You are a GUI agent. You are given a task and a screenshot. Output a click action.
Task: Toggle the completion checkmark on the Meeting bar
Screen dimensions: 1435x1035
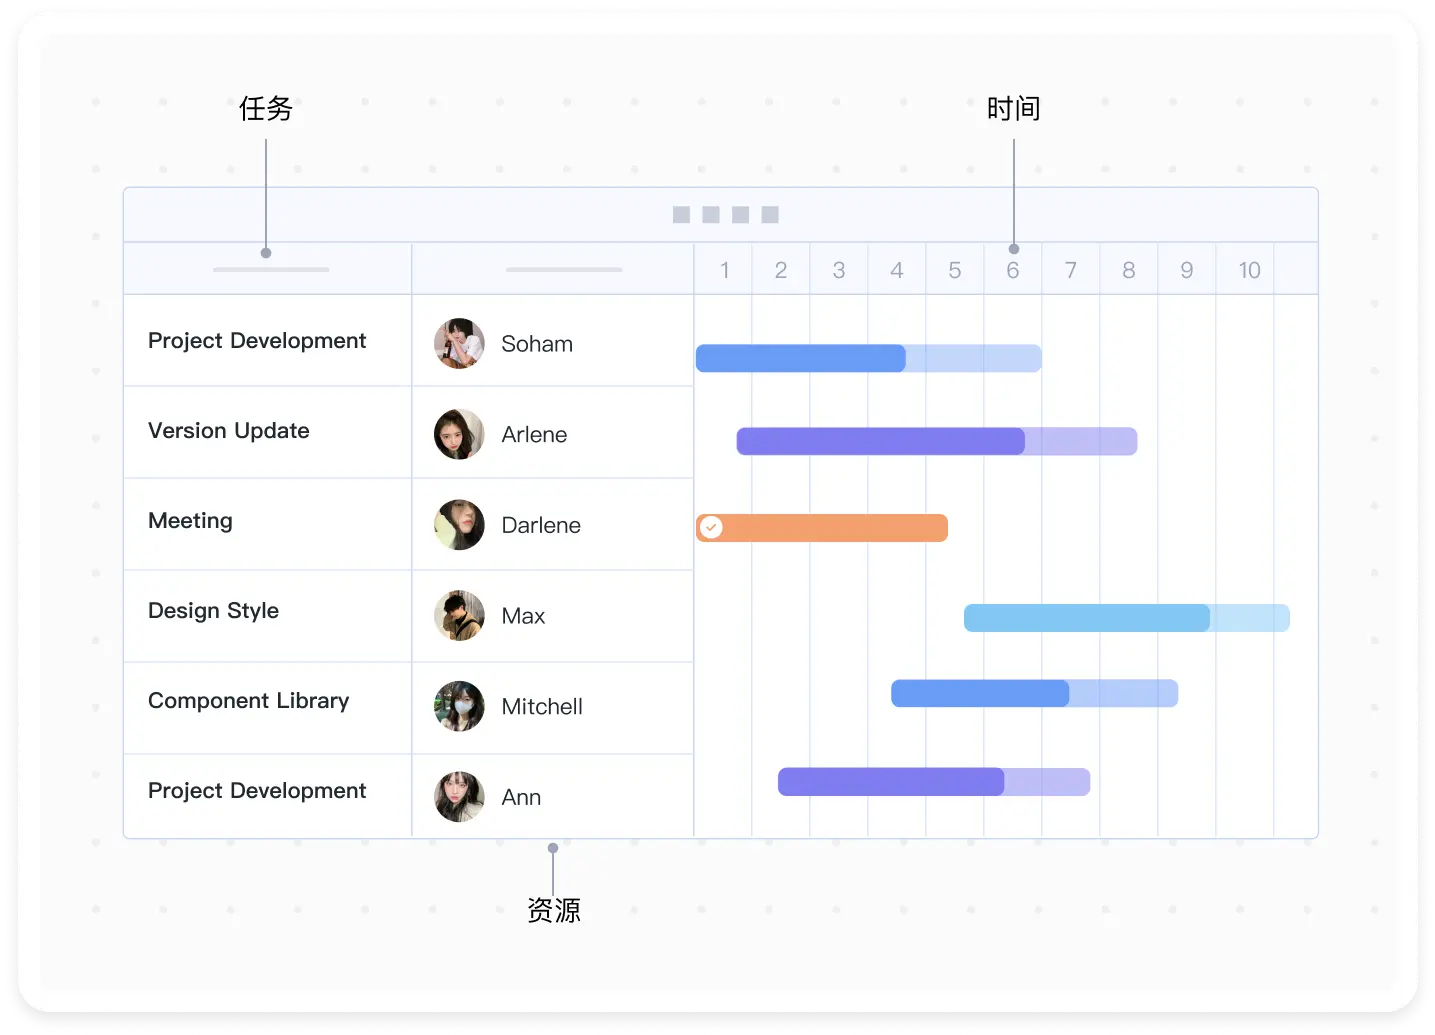(711, 527)
